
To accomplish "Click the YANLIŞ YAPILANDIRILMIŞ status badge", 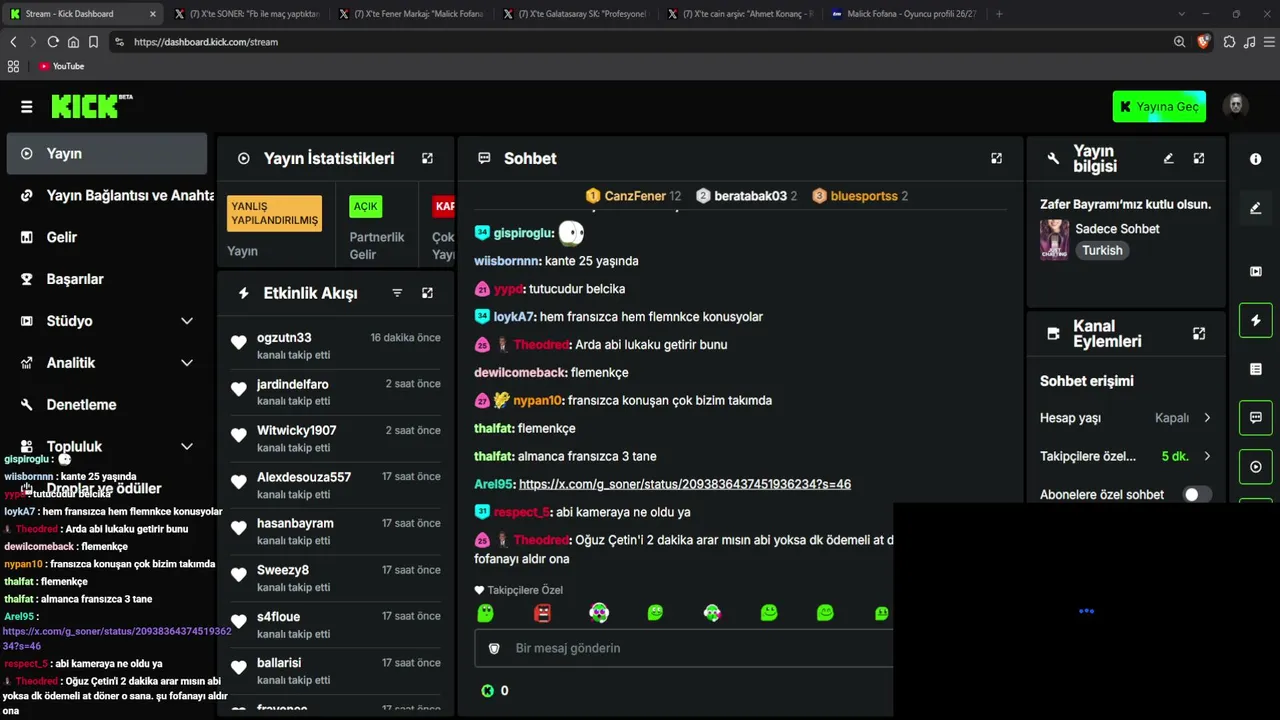I will click(274, 213).
